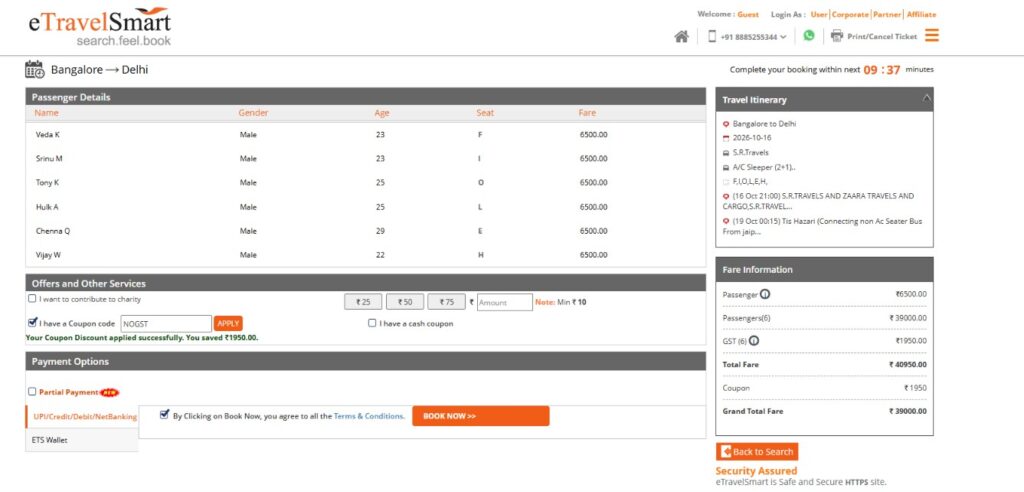Uncheck the Terms & Conditions agreement box

(165, 414)
